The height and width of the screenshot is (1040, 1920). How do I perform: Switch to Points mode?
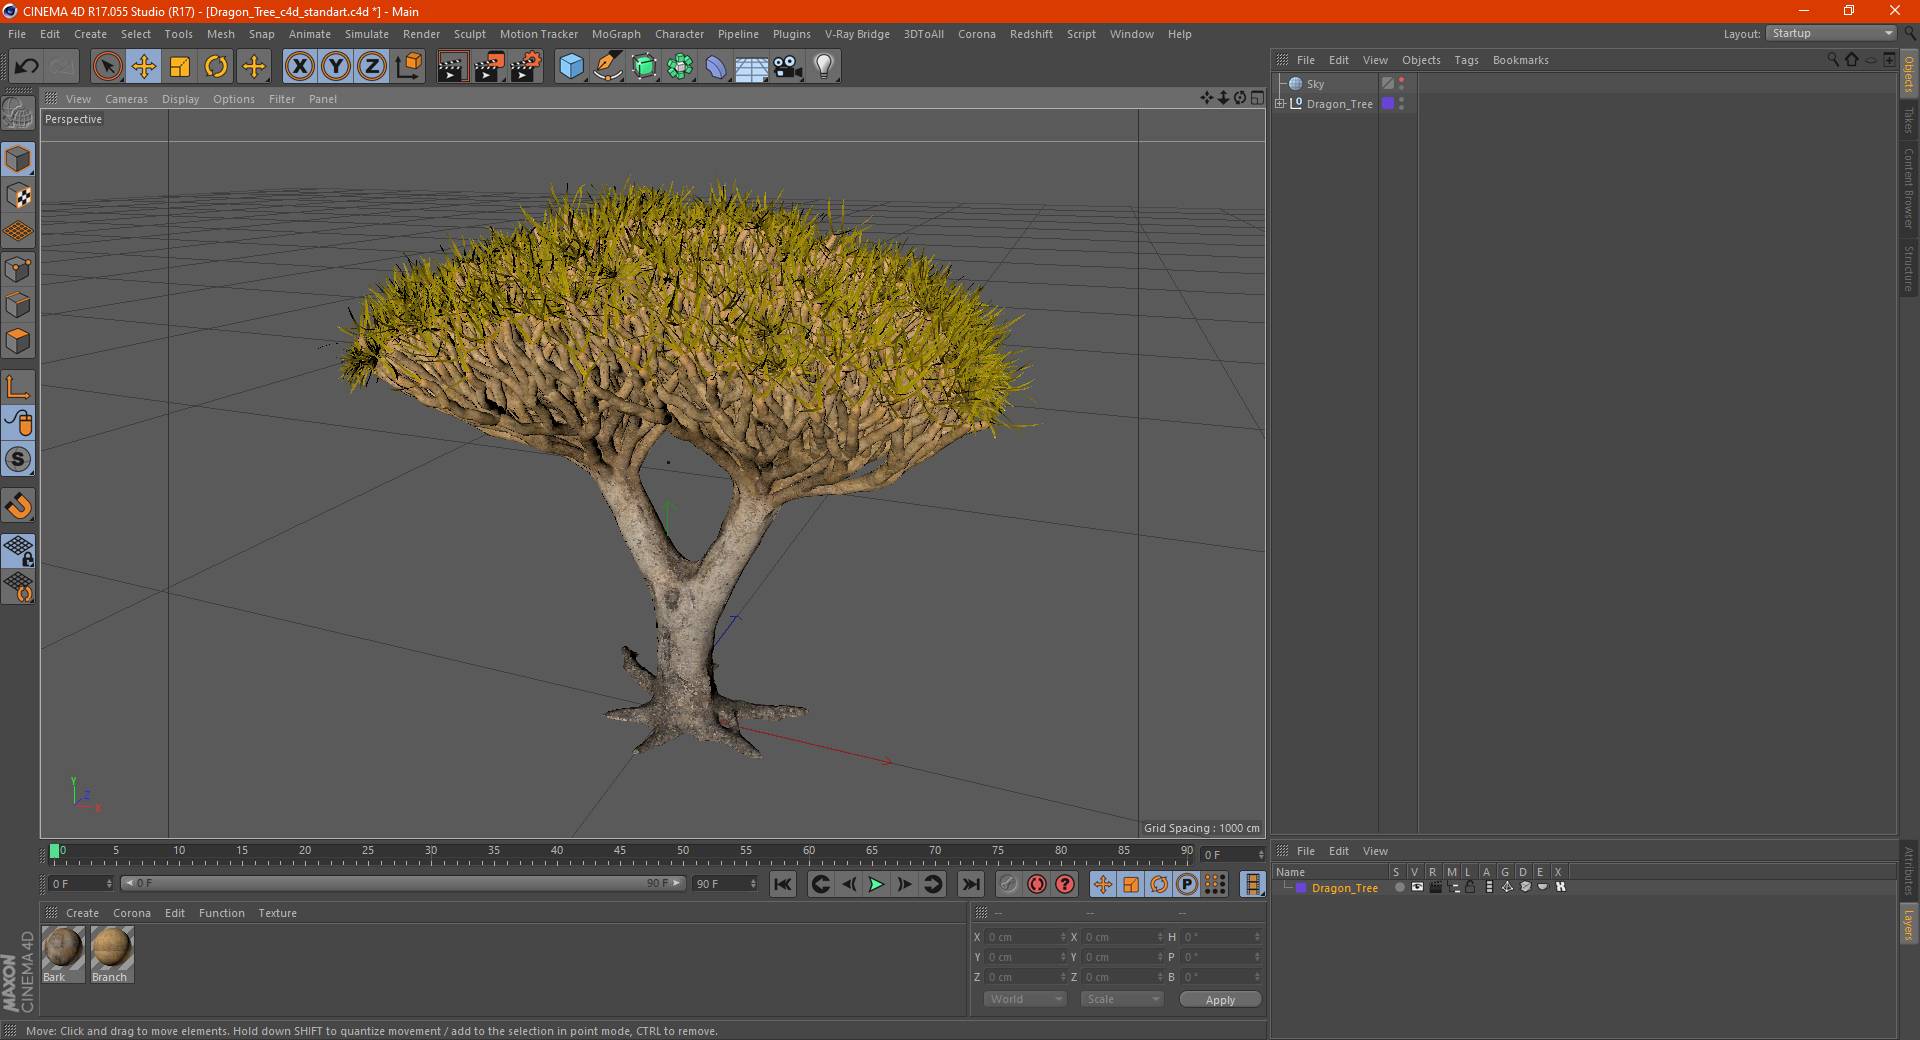[x=18, y=268]
